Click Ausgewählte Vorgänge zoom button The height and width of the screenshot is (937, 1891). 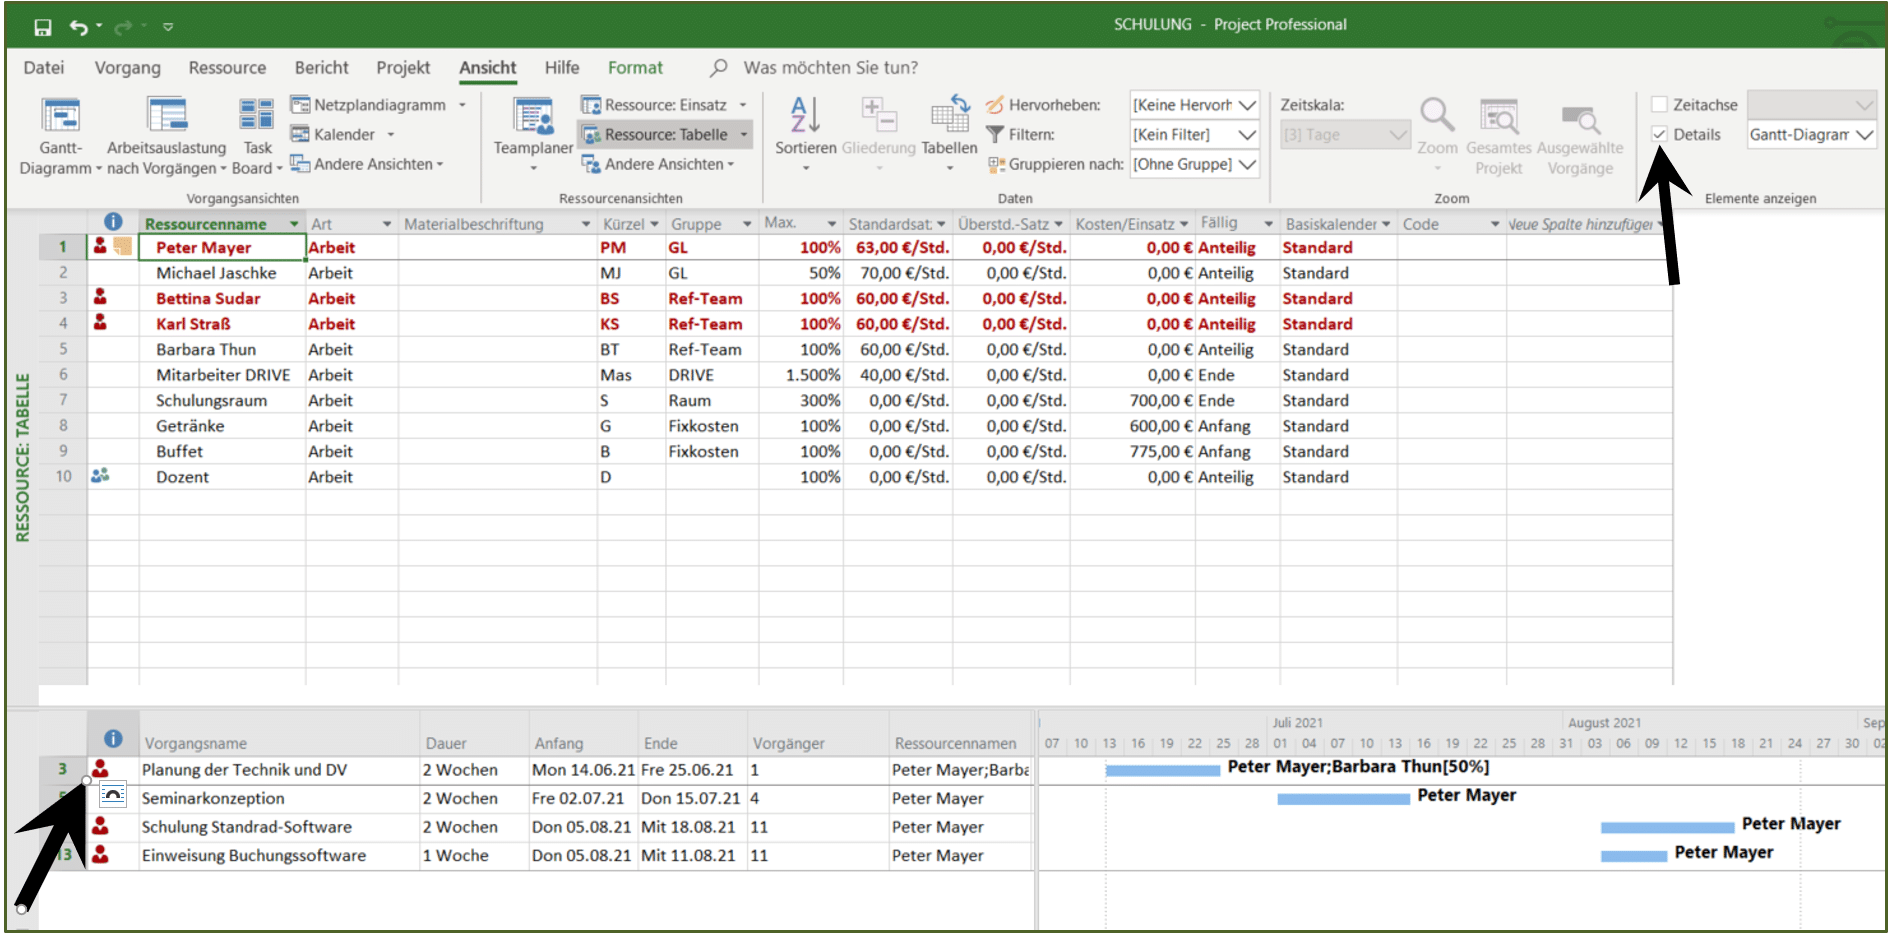click(1580, 136)
